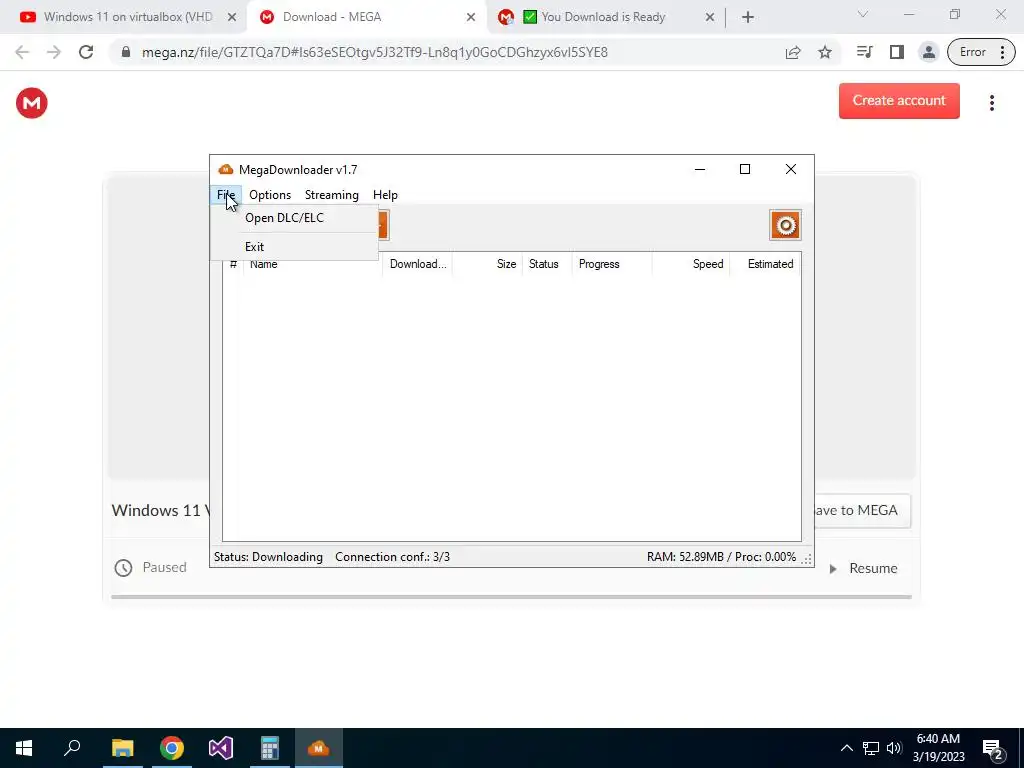Click the Download... column header
The width and height of the screenshot is (1024, 768).
click(x=418, y=264)
